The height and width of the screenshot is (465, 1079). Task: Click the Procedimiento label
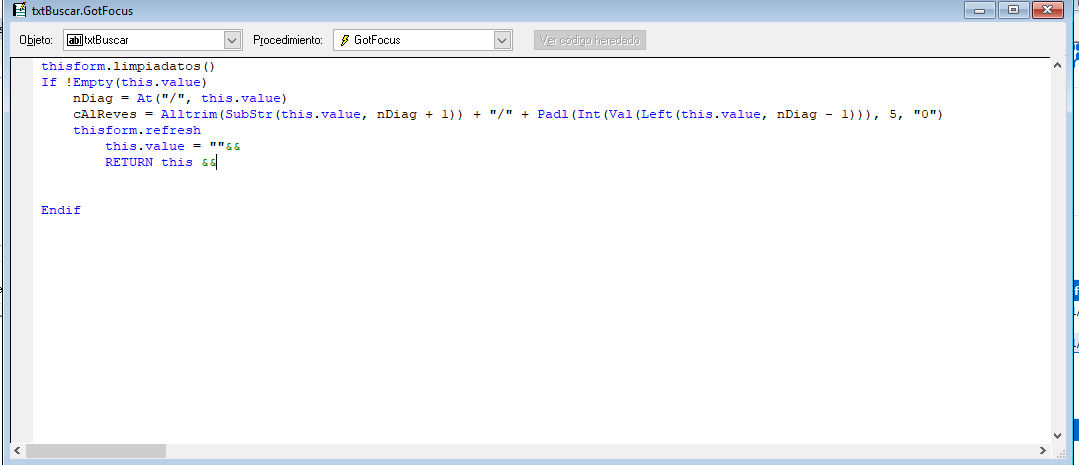point(288,40)
